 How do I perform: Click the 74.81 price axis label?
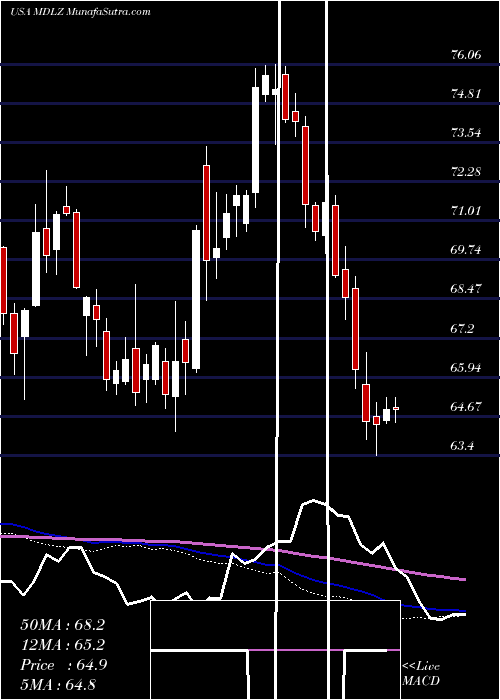[466, 94]
